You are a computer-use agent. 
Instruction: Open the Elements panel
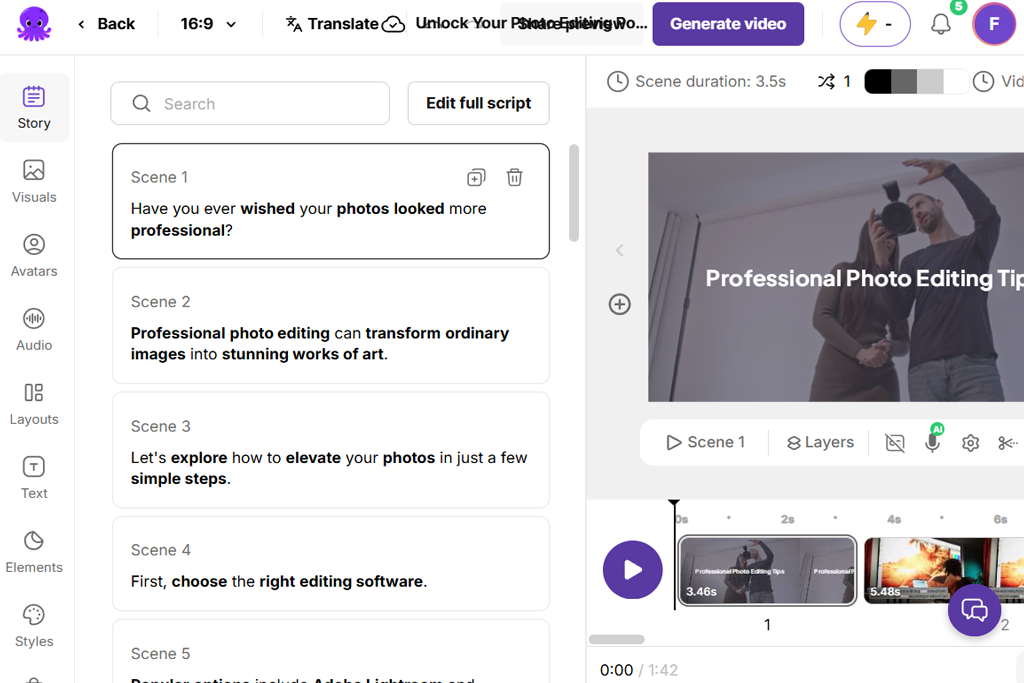pyautogui.click(x=34, y=552)
